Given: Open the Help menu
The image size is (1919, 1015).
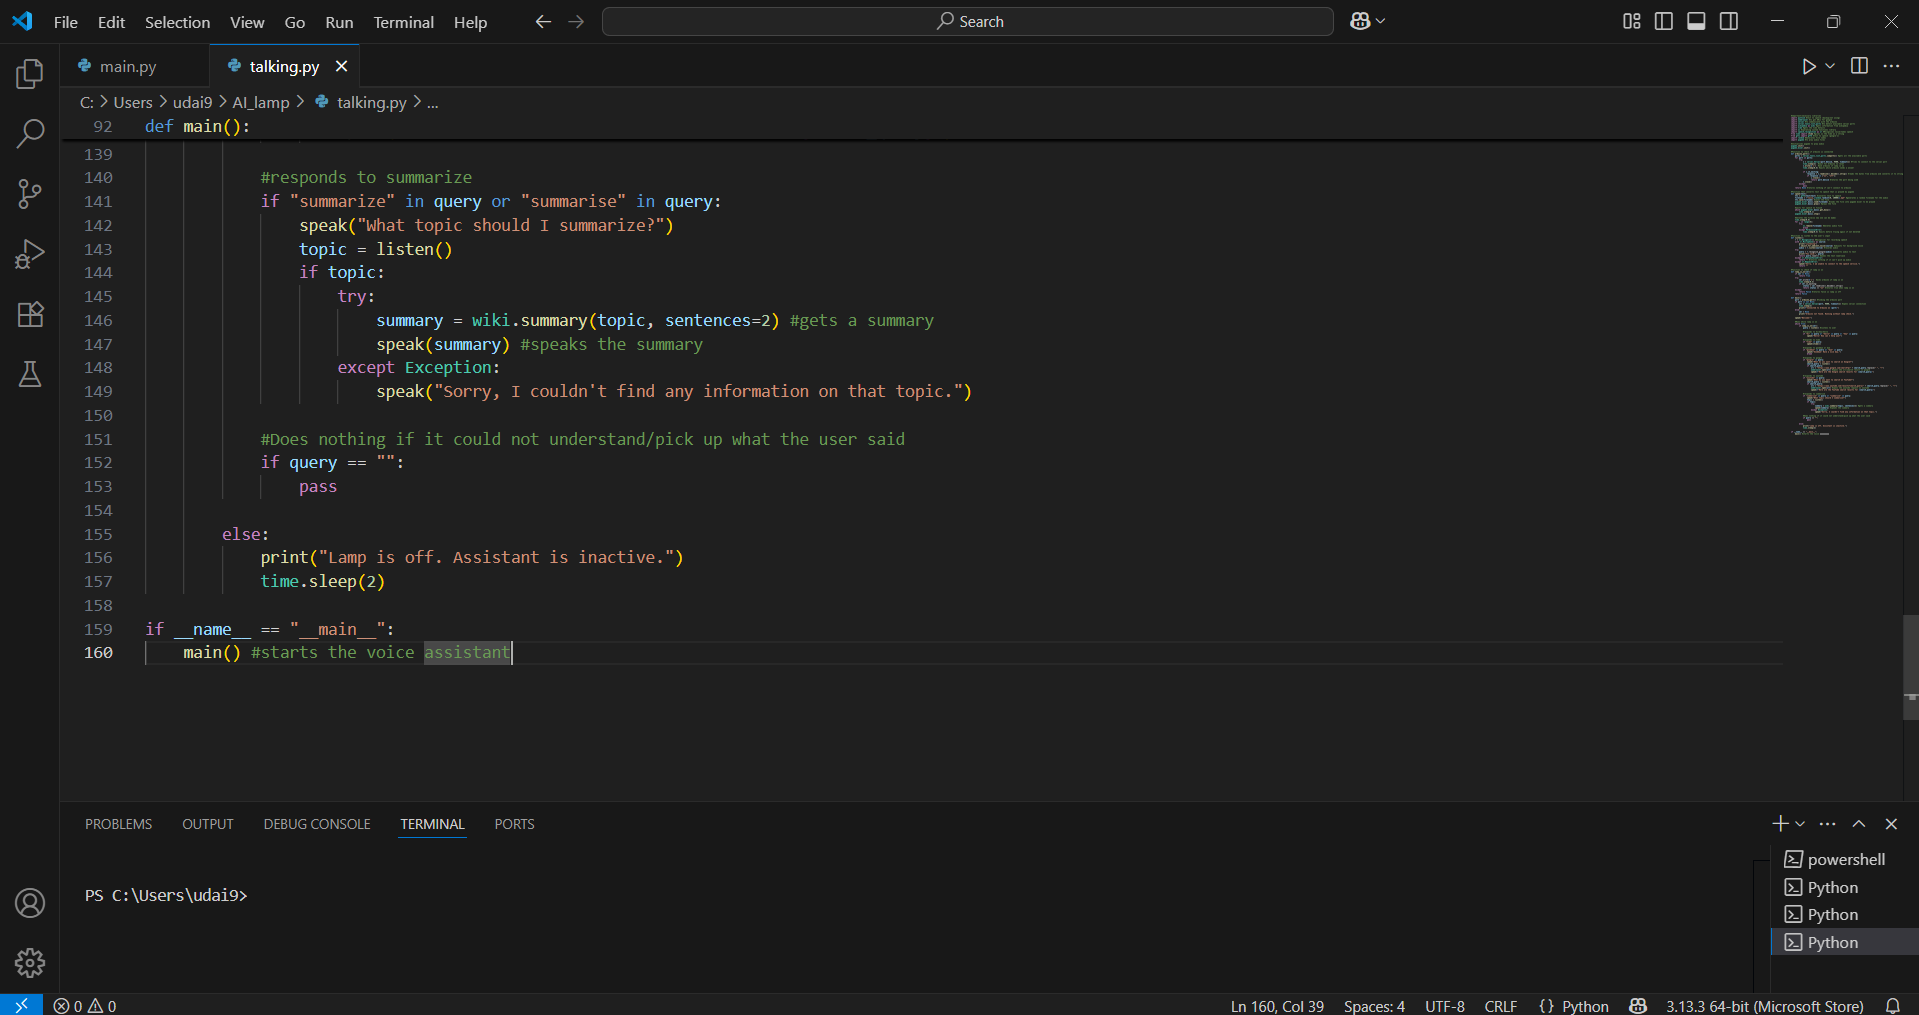Looking at the screenshot, I should point(470,22).
